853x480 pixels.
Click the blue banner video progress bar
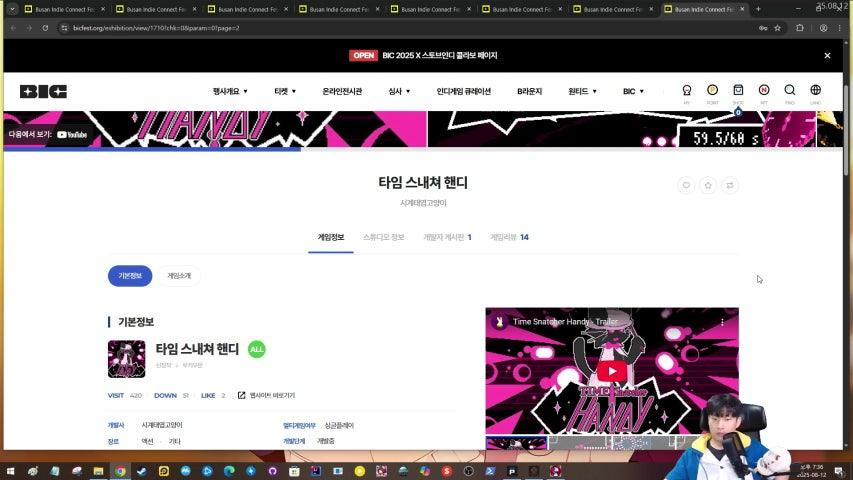click(152, 149)
